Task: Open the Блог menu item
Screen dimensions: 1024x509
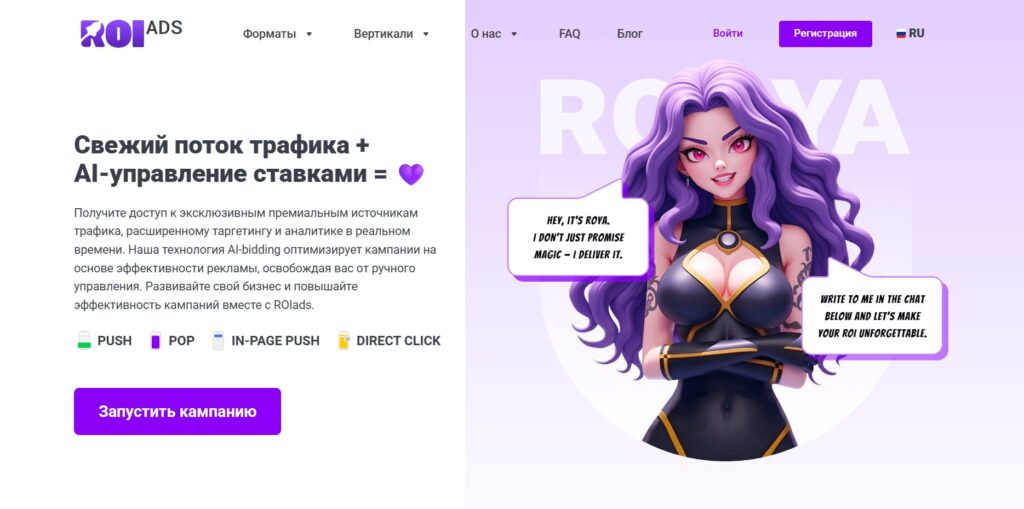Action: pos(630,34)
